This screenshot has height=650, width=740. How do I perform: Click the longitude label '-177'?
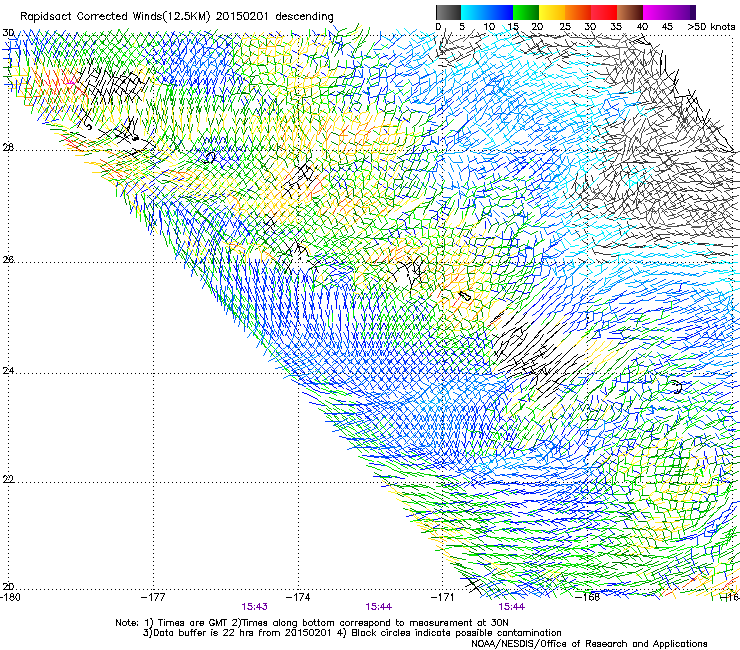point(153,597)
